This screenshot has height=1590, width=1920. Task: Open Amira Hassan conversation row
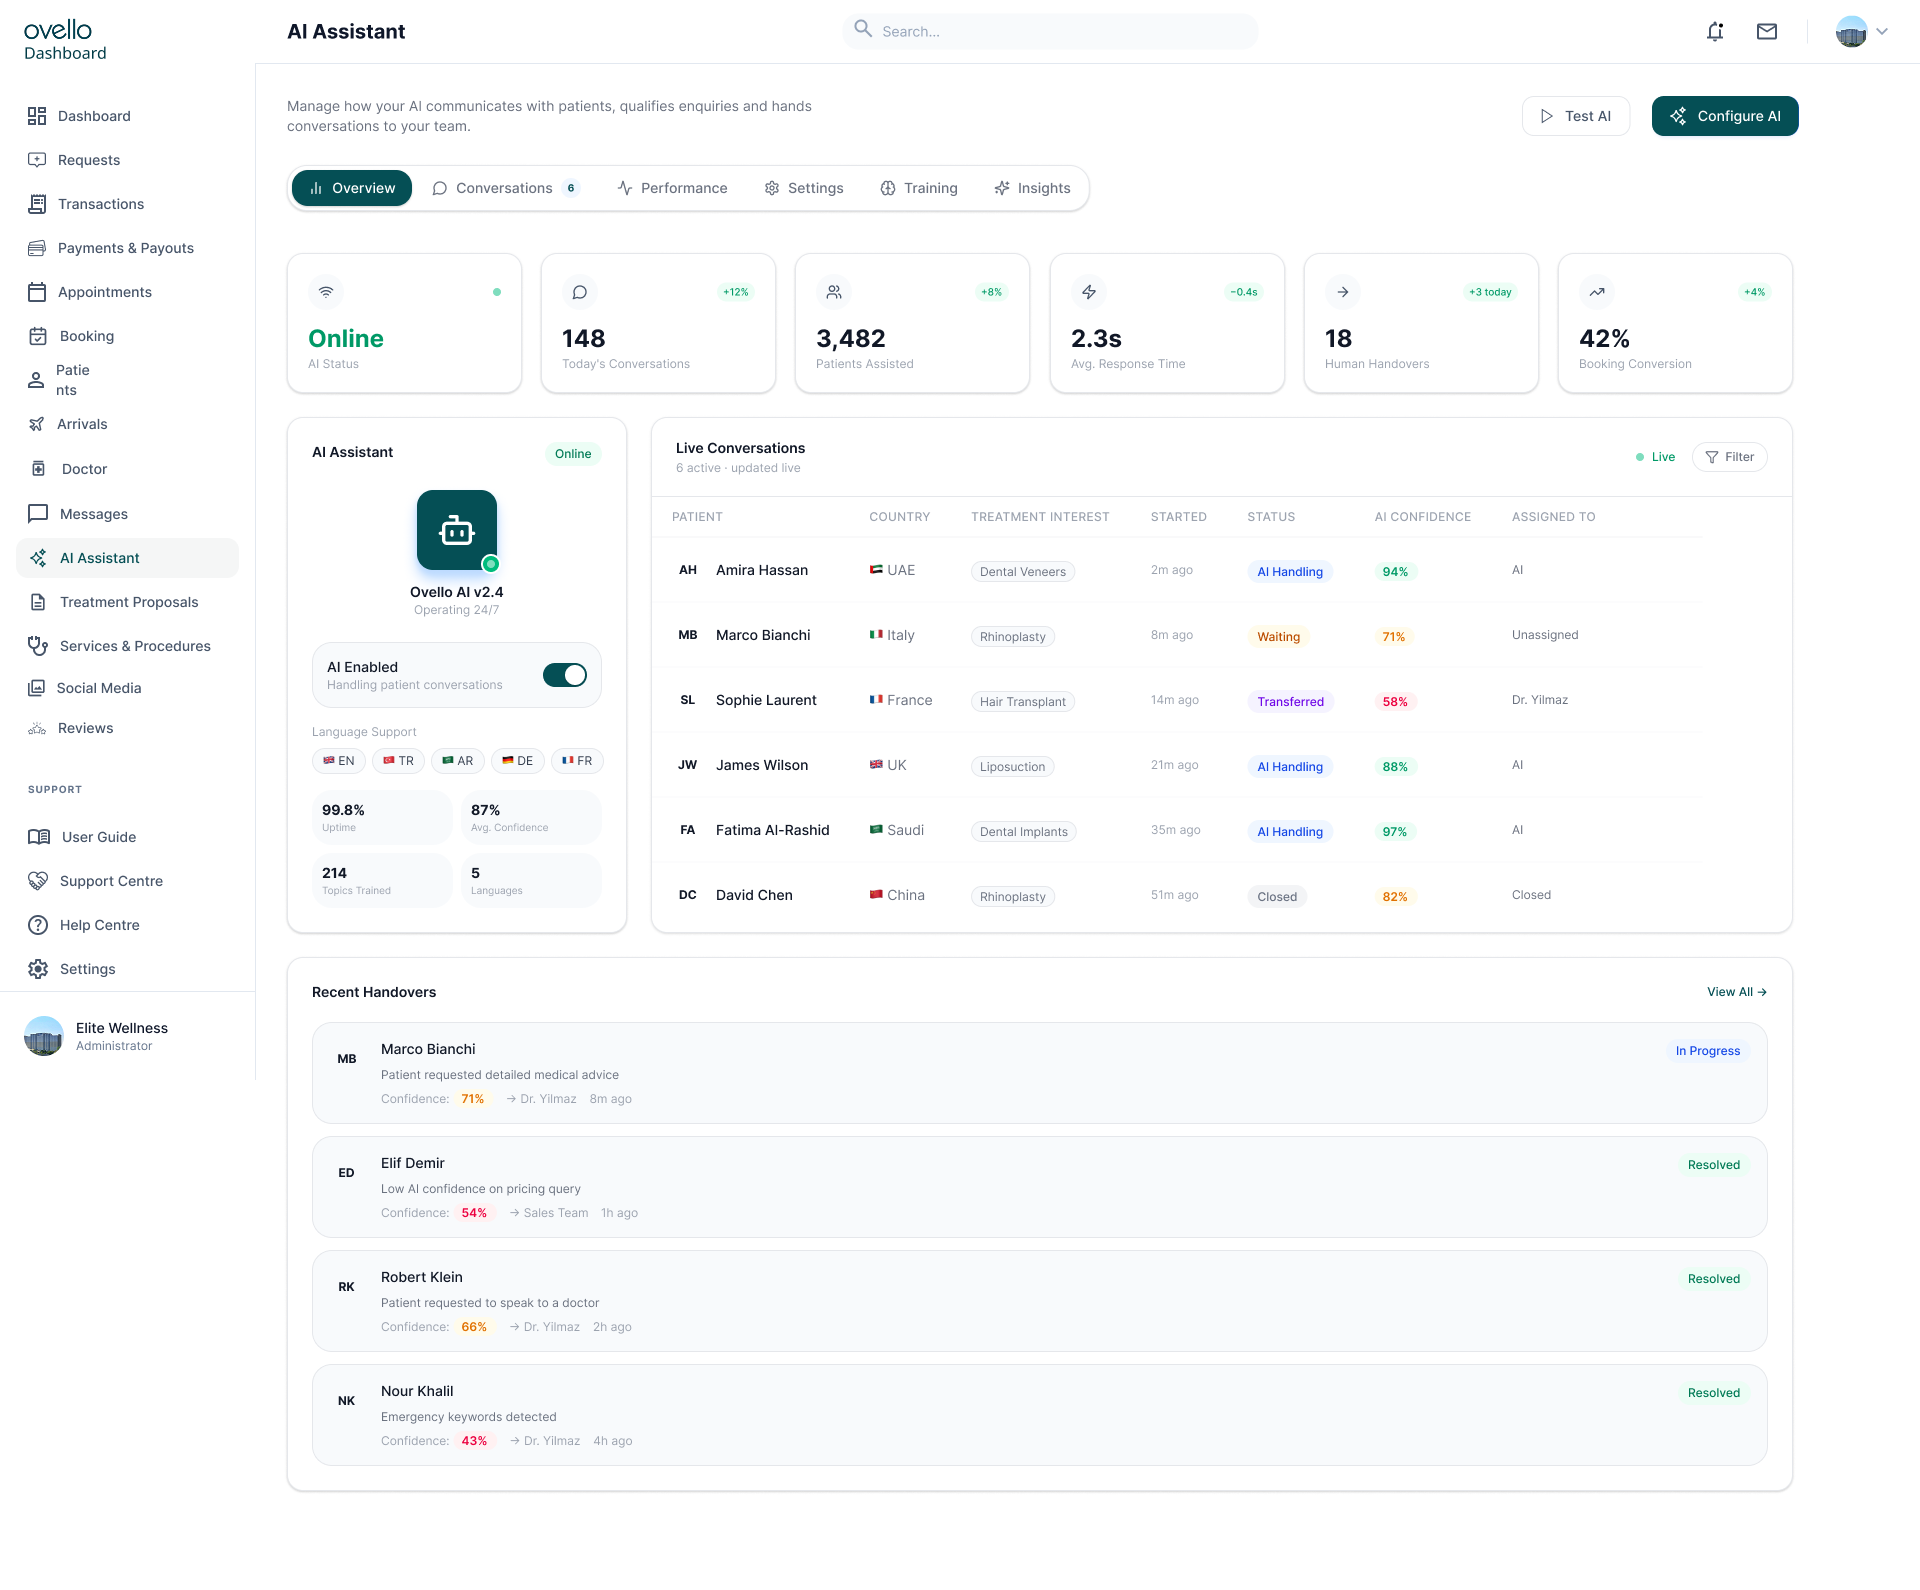click(x=1178, y=570)
